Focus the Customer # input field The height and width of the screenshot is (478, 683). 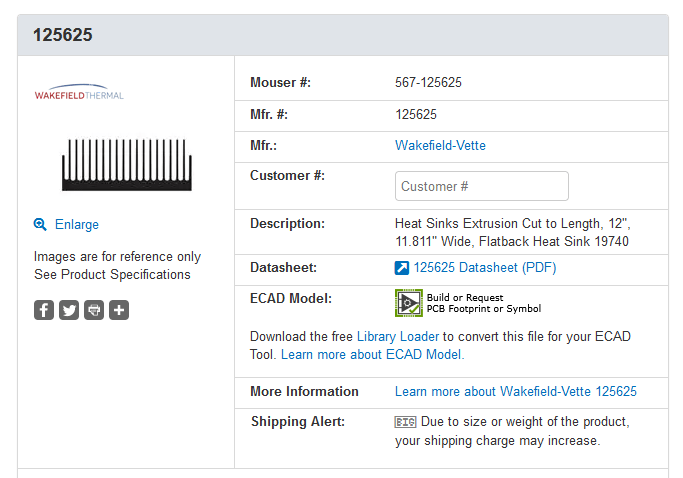[x=481, y=186]
